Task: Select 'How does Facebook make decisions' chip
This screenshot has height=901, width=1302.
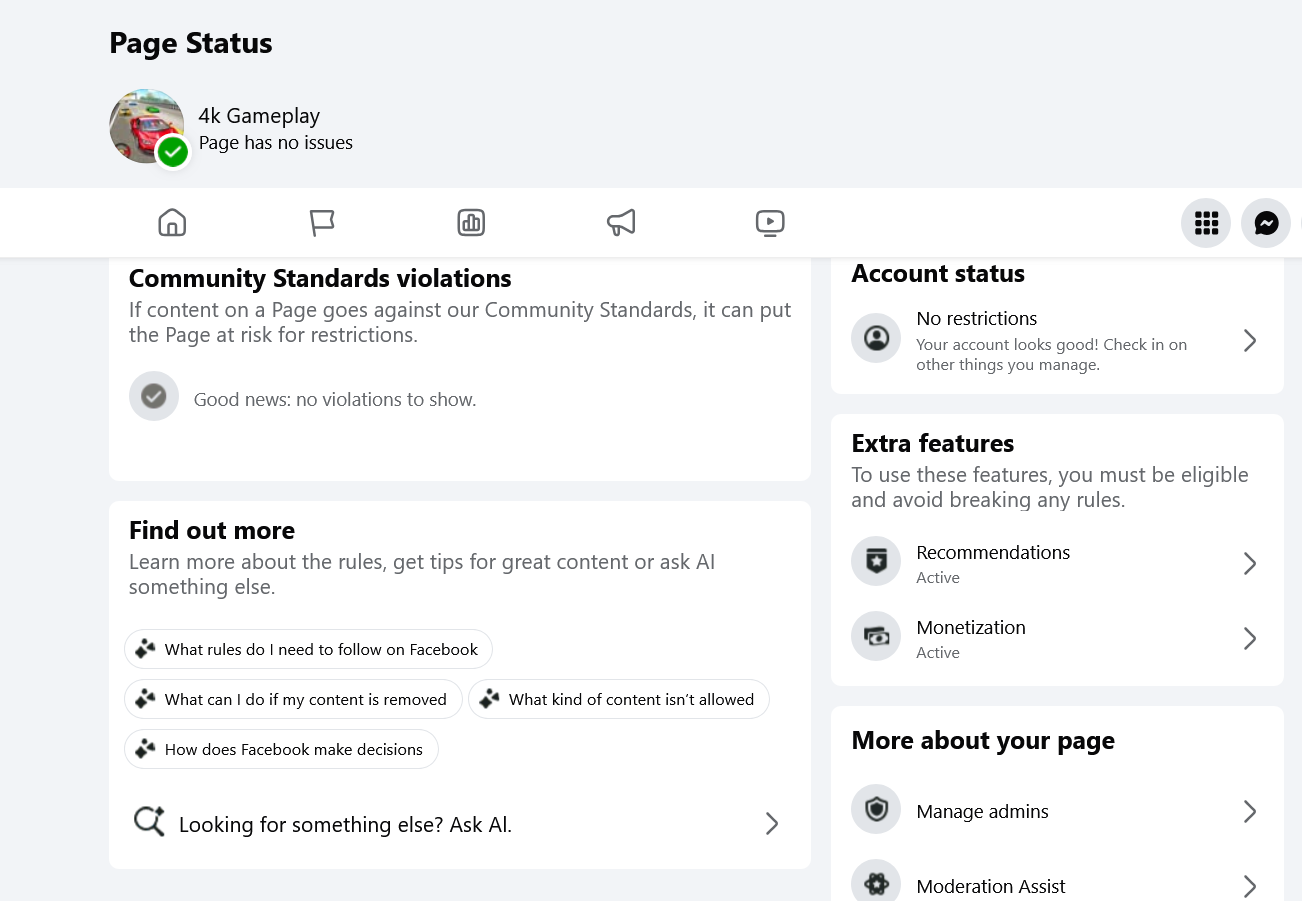Action: click(281, 749)
